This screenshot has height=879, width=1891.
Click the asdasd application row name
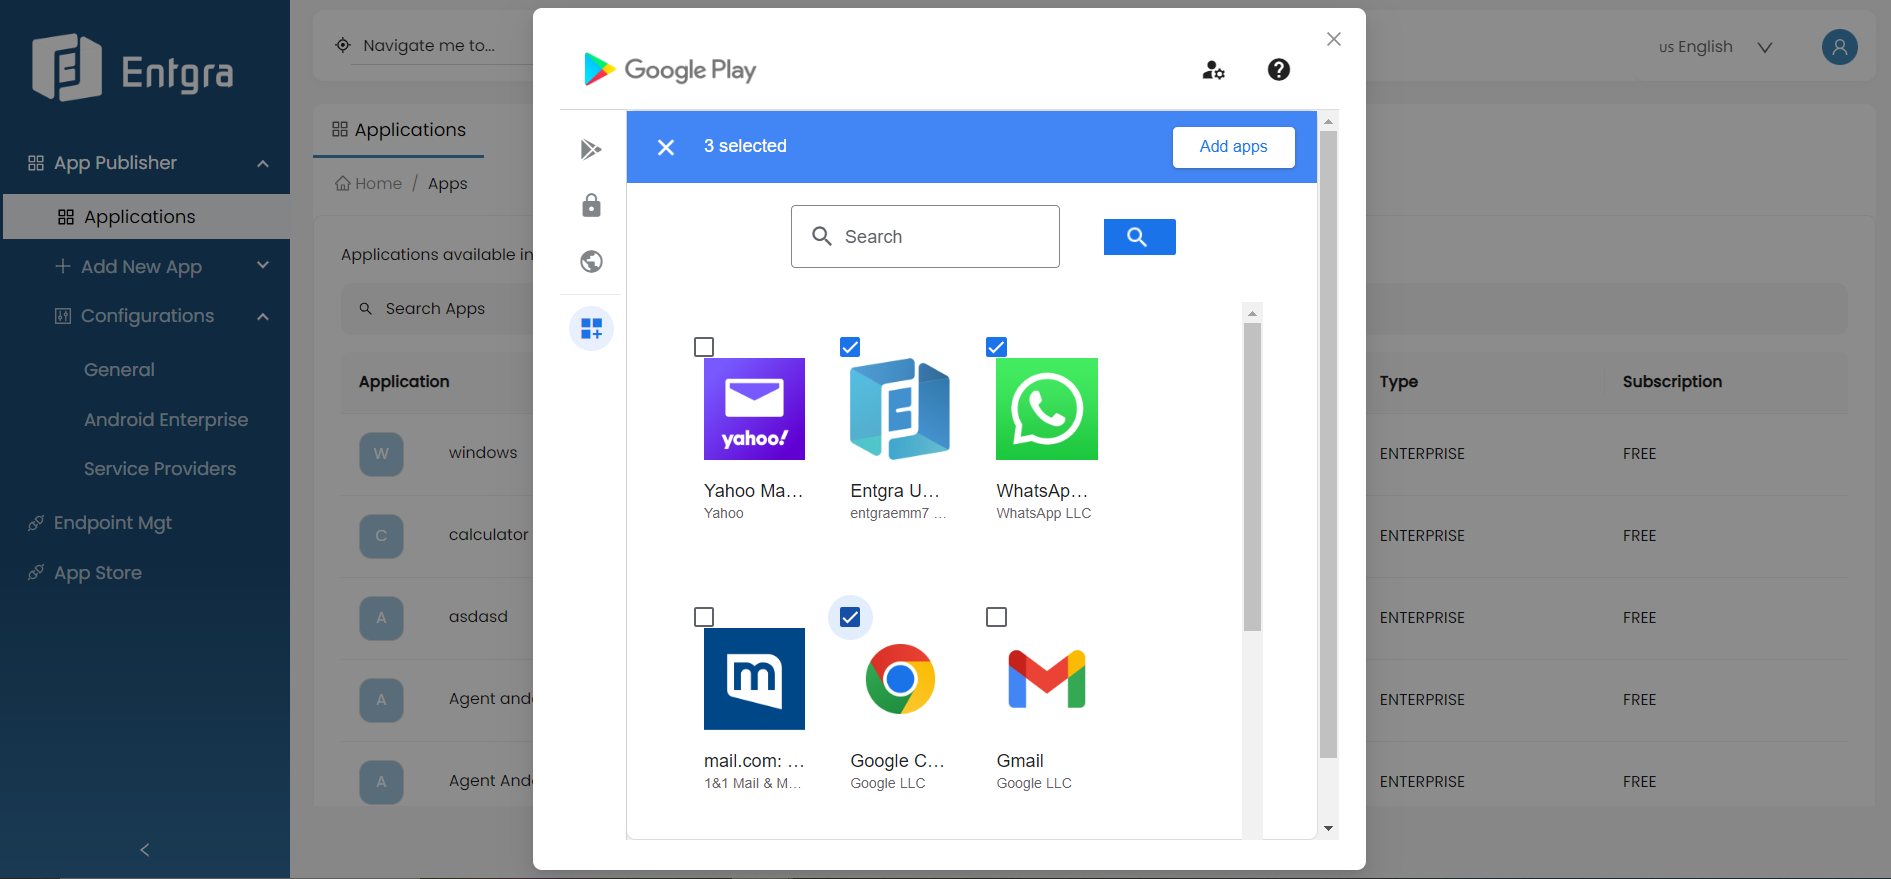pos(478,617)
